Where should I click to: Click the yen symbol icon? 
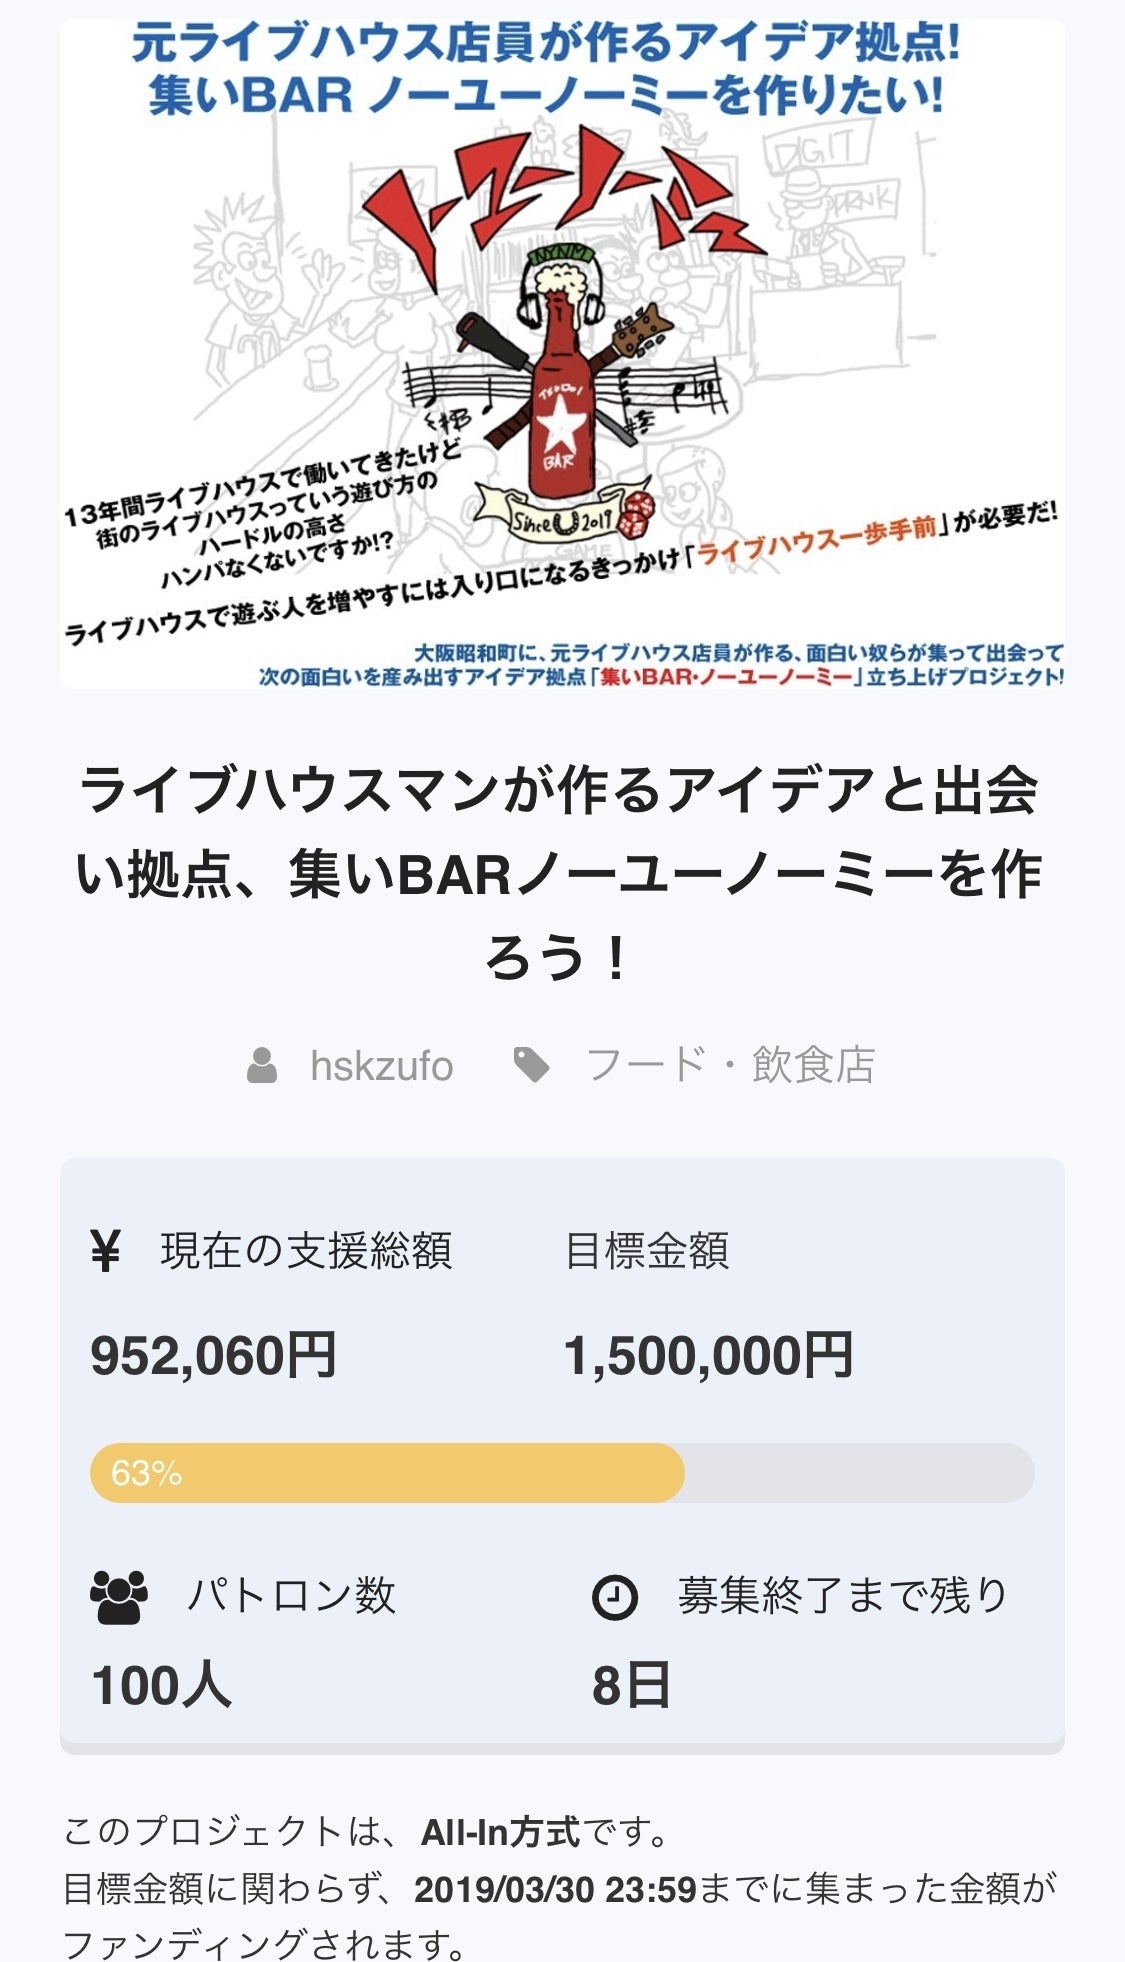[105, 1251]
